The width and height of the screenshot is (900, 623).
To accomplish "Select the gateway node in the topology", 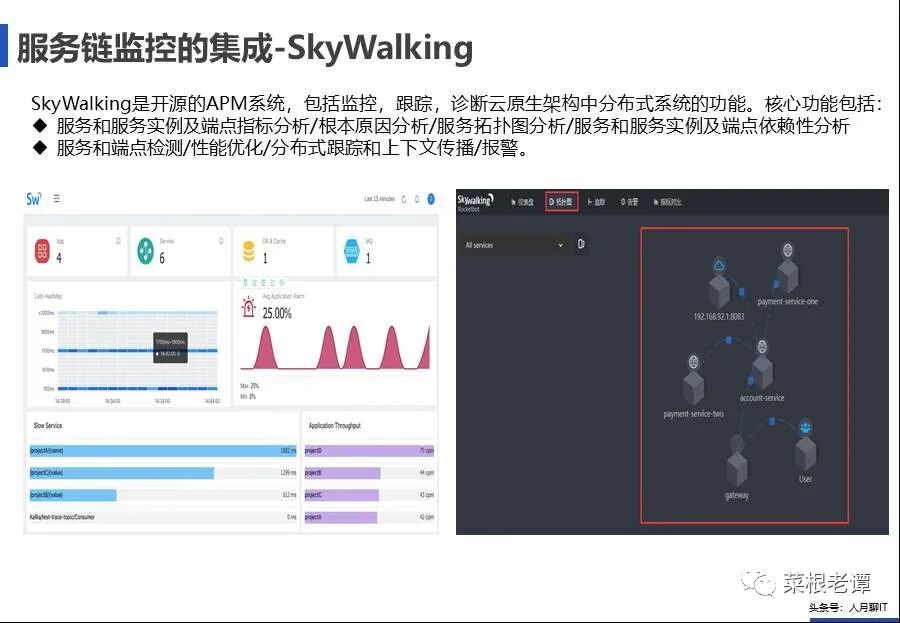I will pos(737,469).
